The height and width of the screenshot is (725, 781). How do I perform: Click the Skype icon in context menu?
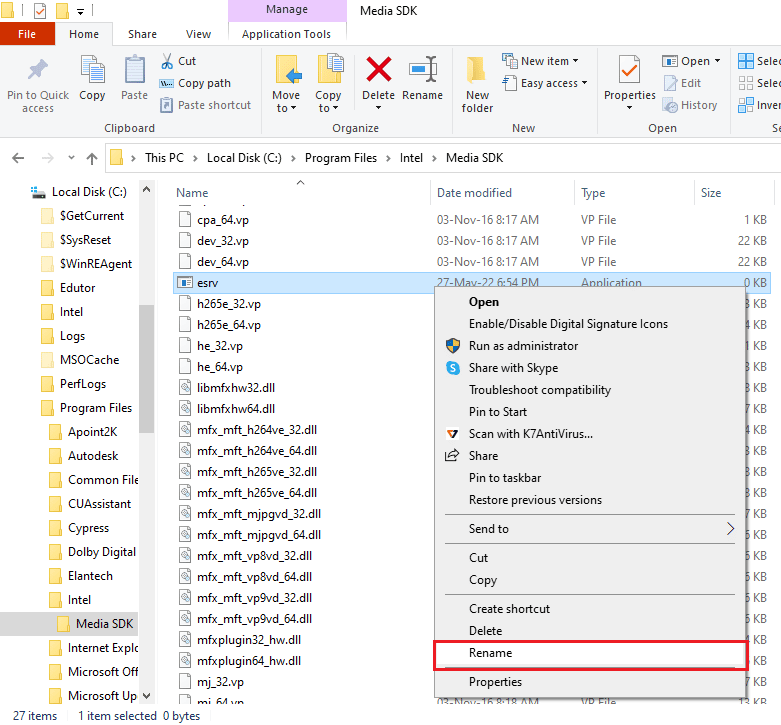[453, 368]
